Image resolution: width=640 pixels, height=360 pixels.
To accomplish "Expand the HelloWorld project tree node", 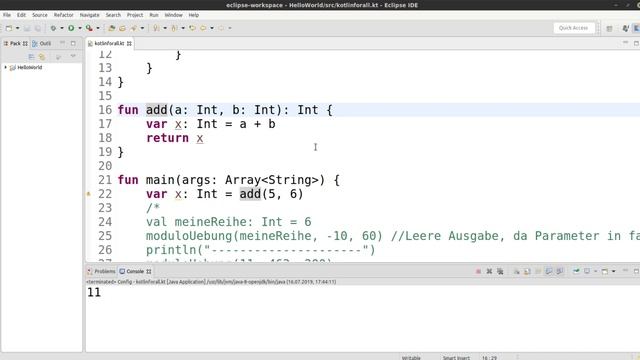I will pyautogui.click(x=6, y=67).
